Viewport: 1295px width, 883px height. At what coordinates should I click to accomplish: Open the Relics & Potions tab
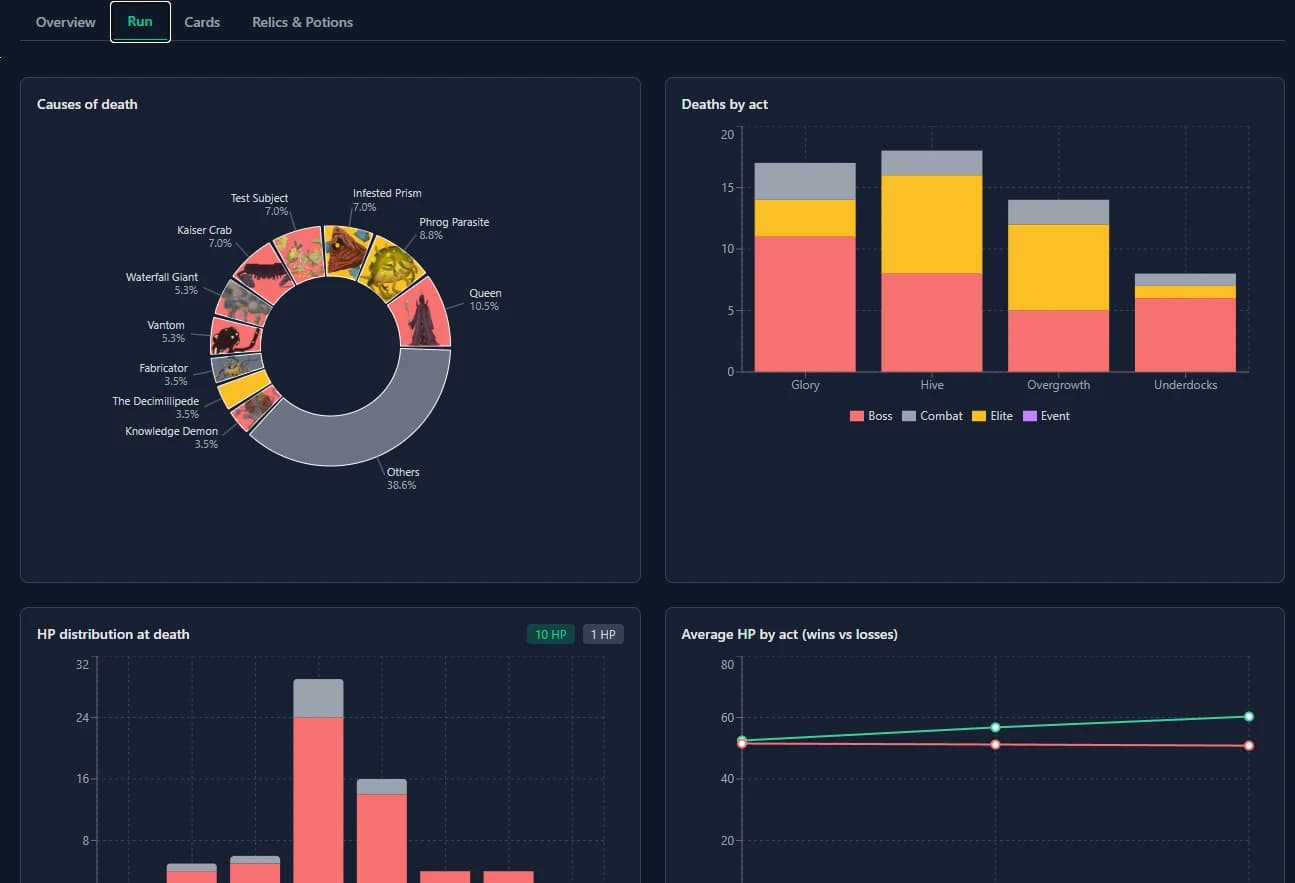pyautogui.click(x=302, y=22)
